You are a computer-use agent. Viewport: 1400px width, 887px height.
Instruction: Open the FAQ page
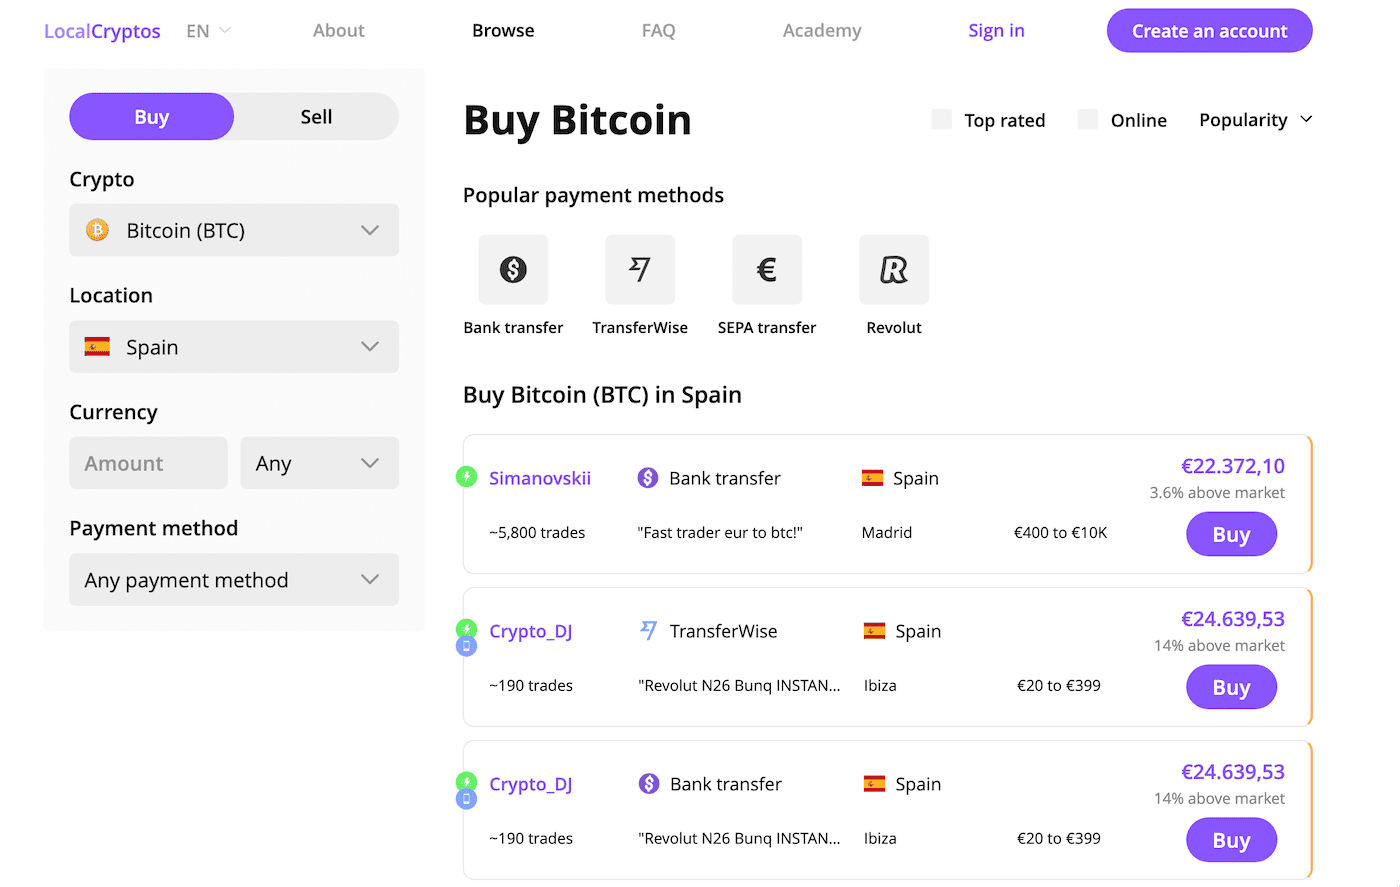coord(658,31)
